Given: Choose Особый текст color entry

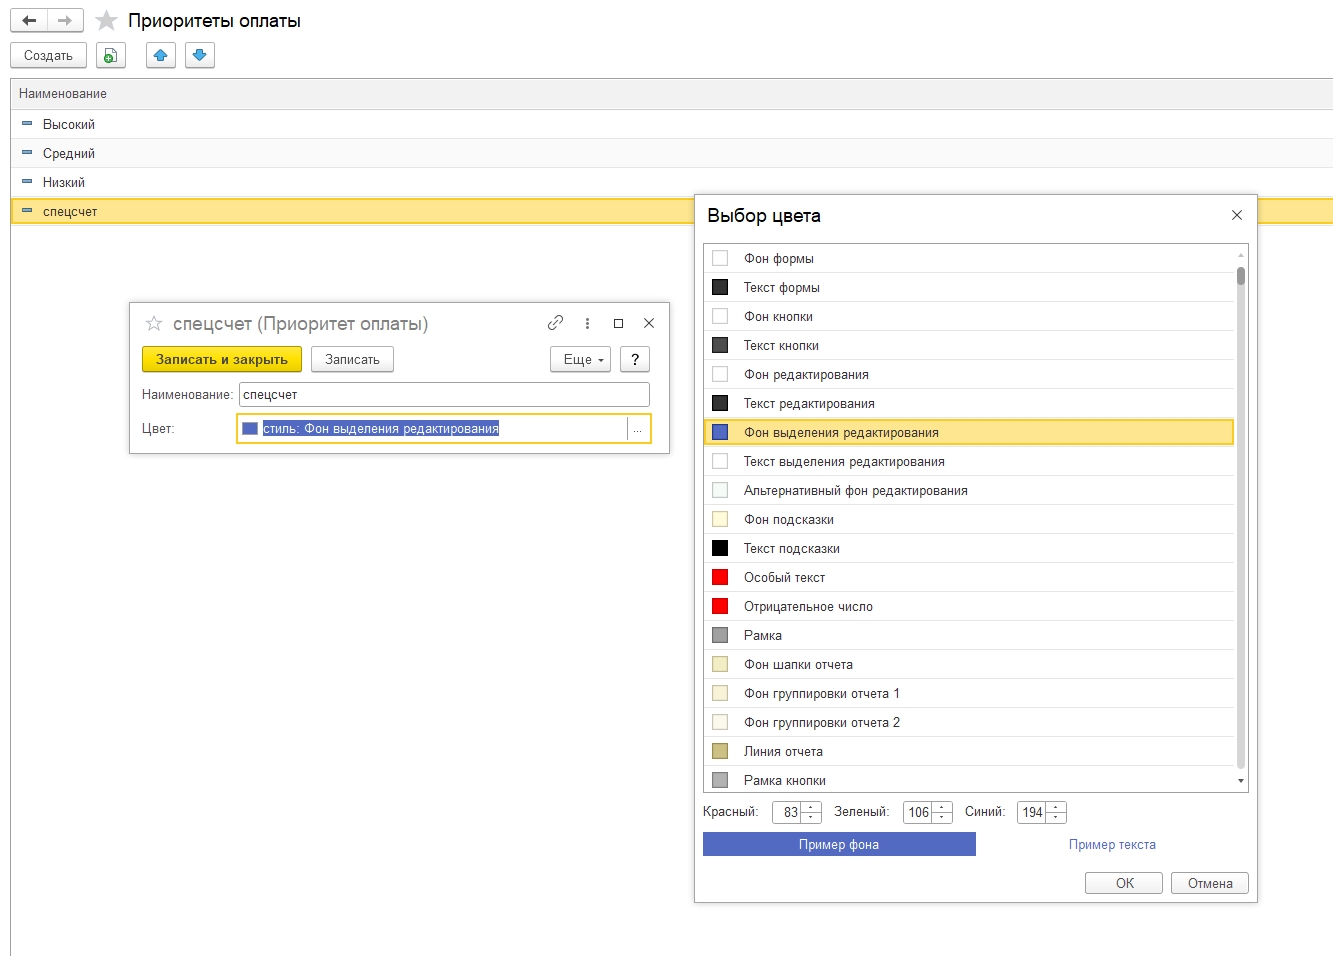Looking at the screenshot, I should [784, 578].
